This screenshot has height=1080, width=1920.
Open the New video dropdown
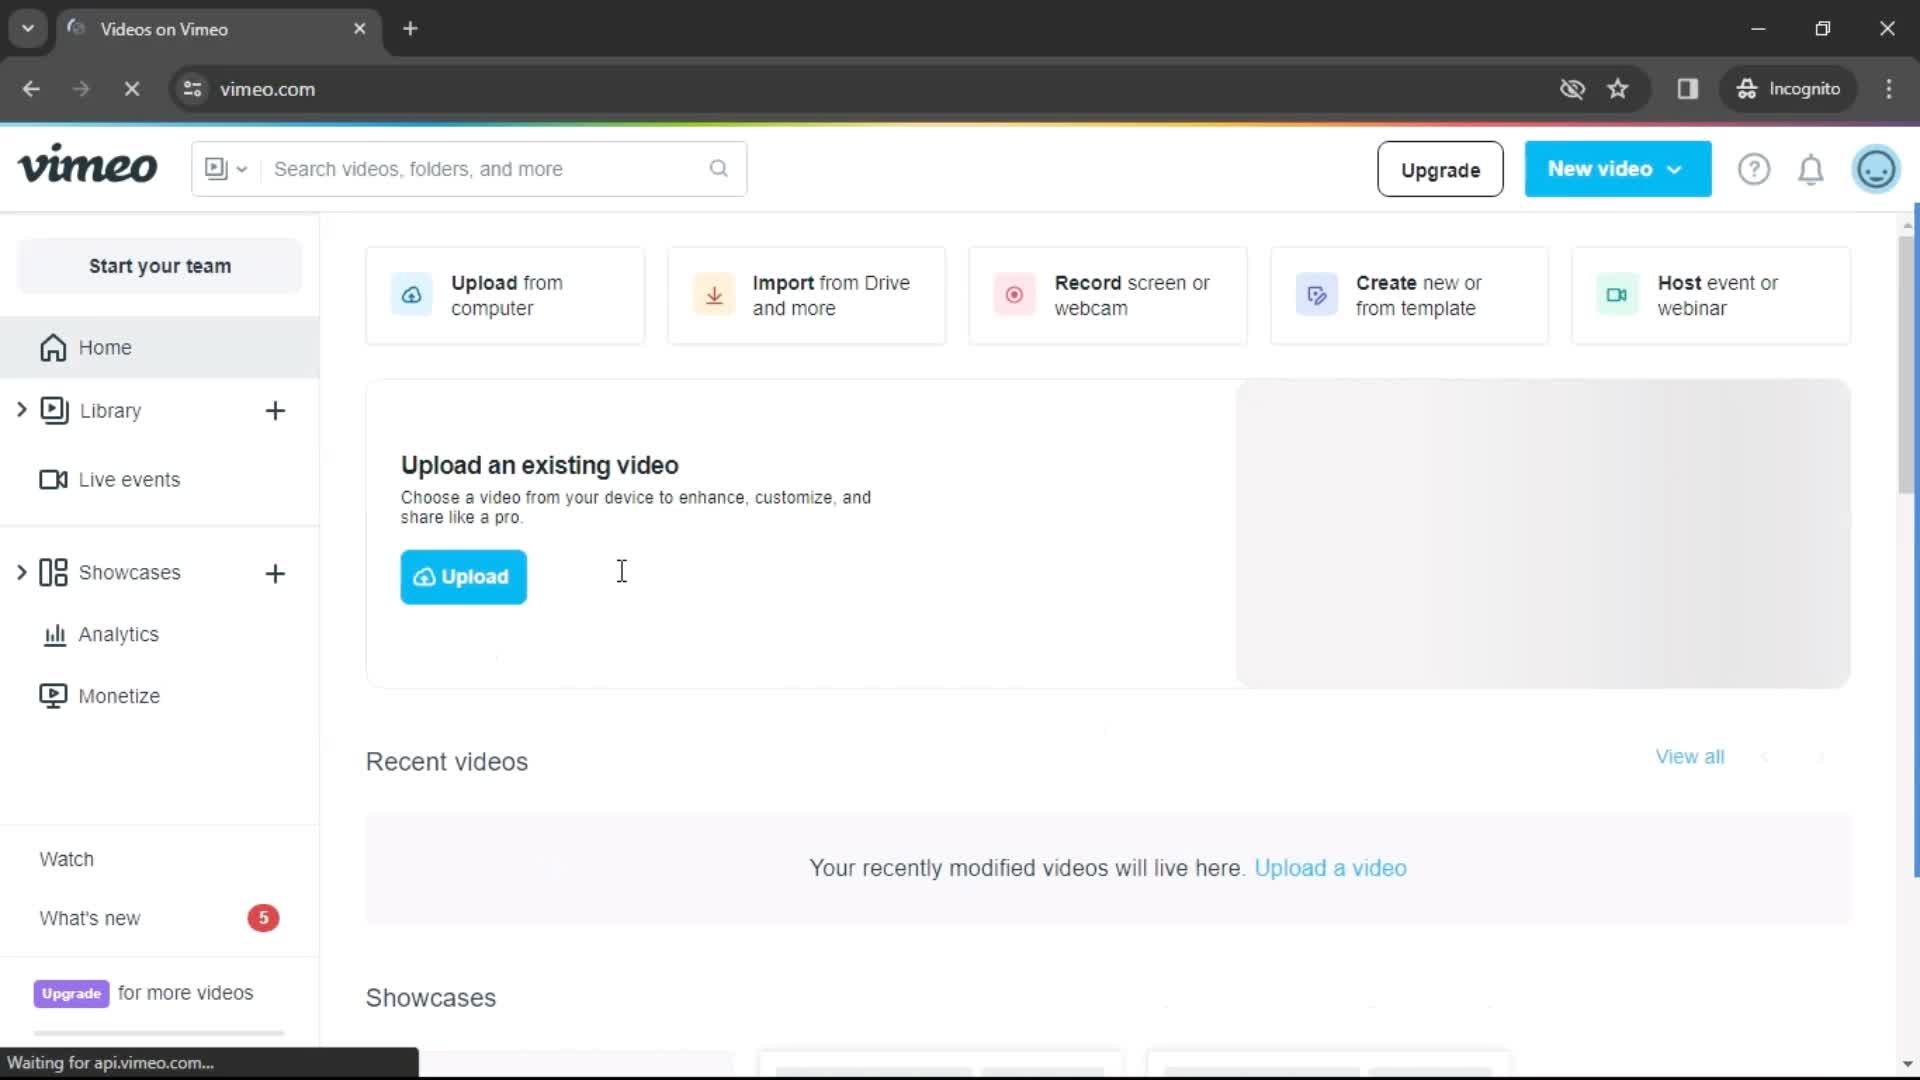[1617, 169]
